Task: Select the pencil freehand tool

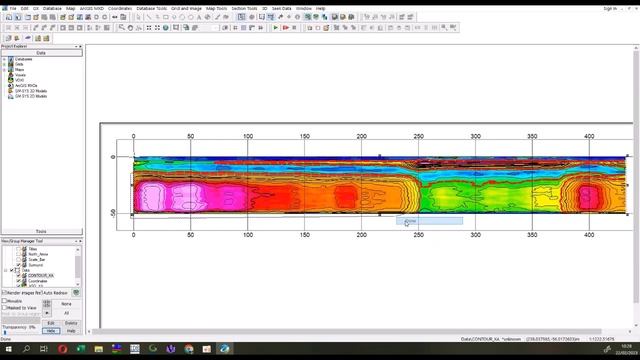Action: [217, 17]
